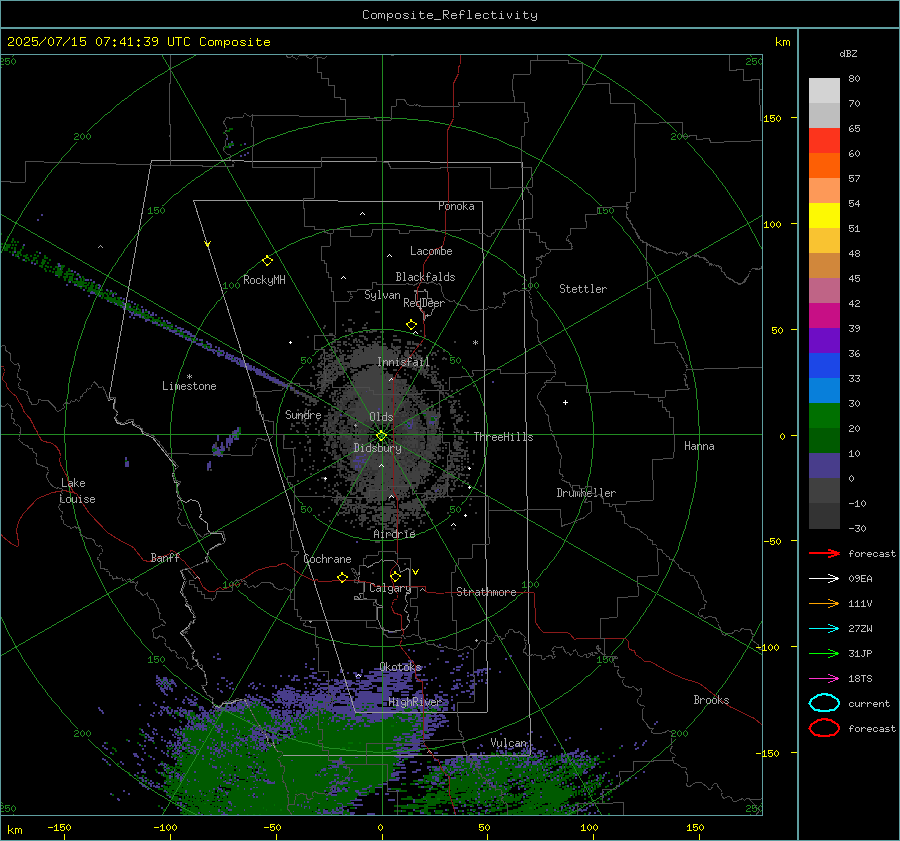Viewport: 900px width, 841px height.
Task: Click the Vulcan label
Action: tap(509, 743)
